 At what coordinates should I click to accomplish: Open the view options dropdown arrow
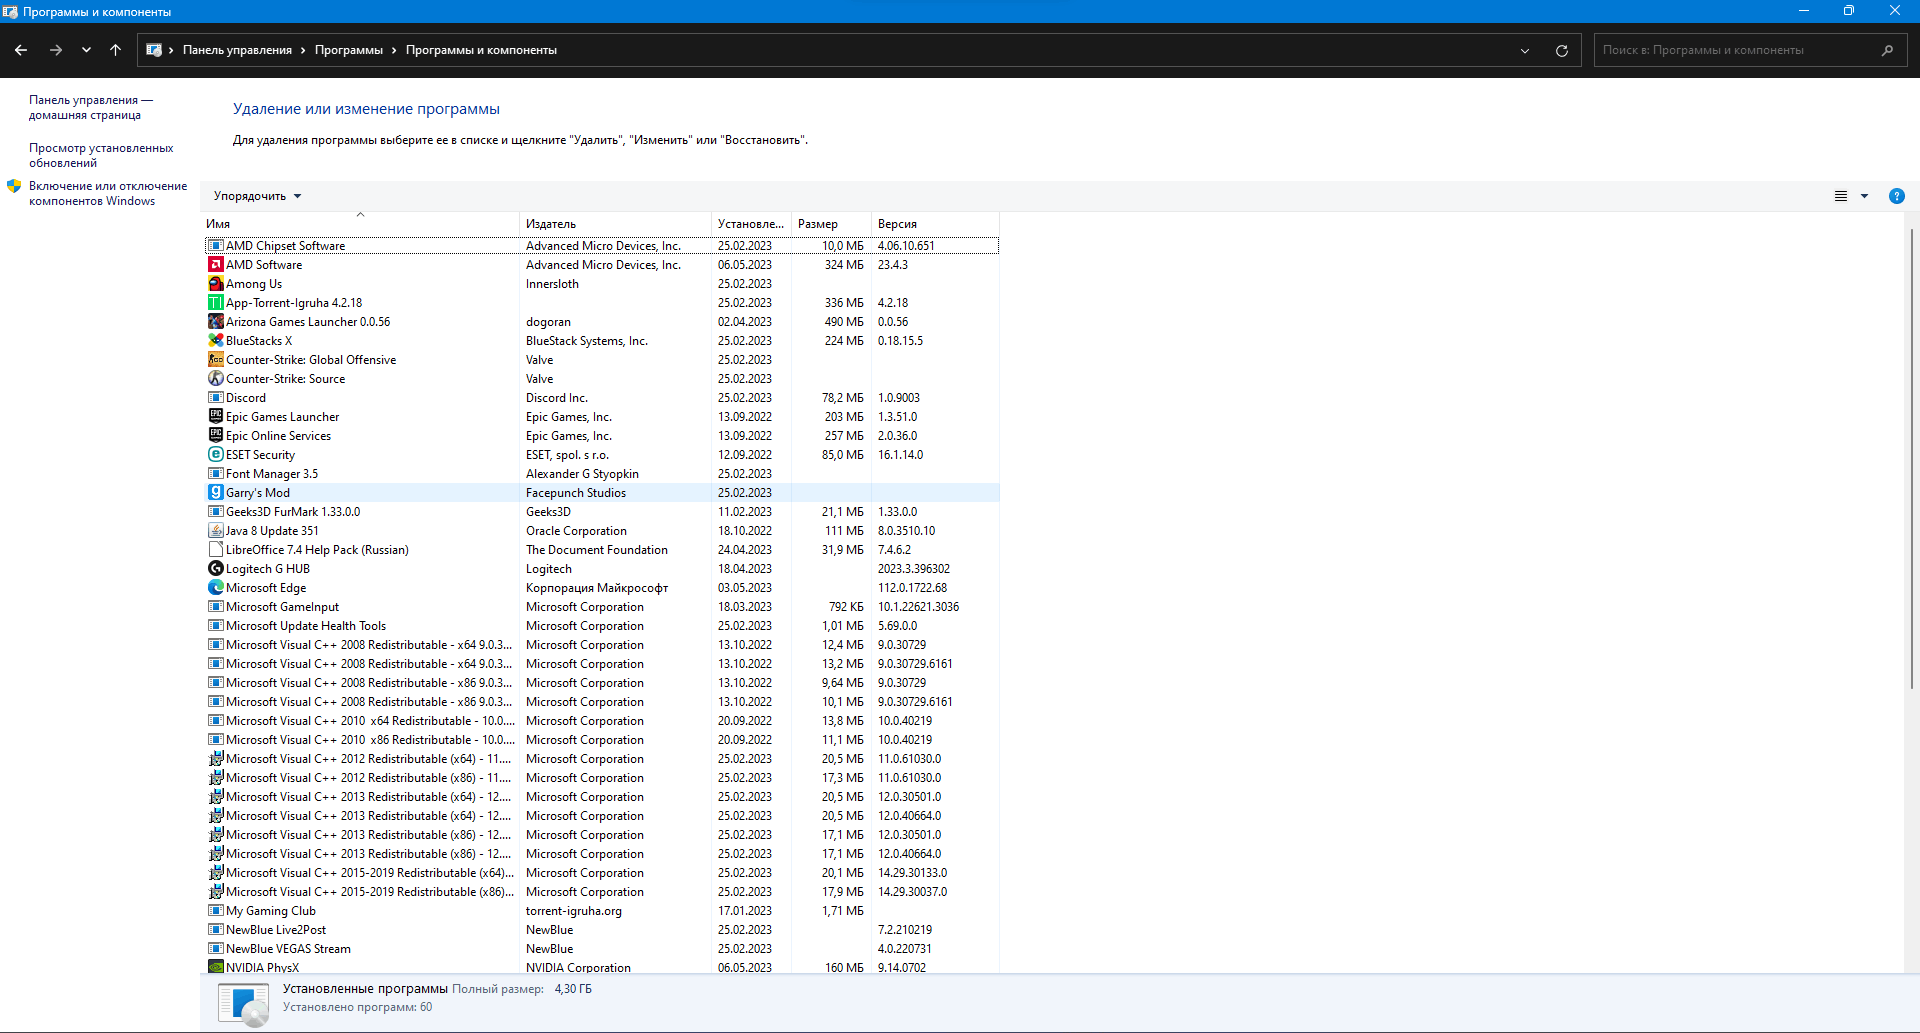pyautogui.click(x=1864, y=196)
